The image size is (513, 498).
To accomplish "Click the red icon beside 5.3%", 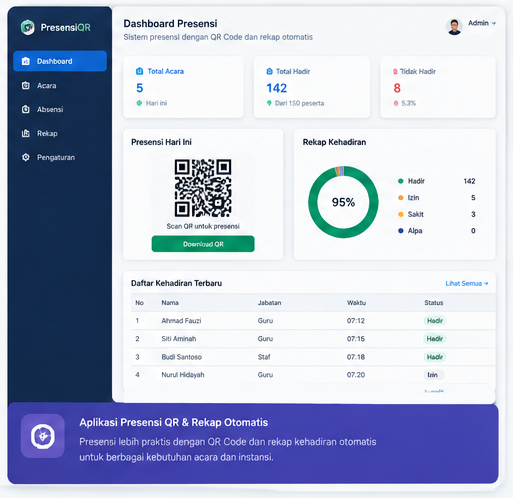I will [396, 103].
